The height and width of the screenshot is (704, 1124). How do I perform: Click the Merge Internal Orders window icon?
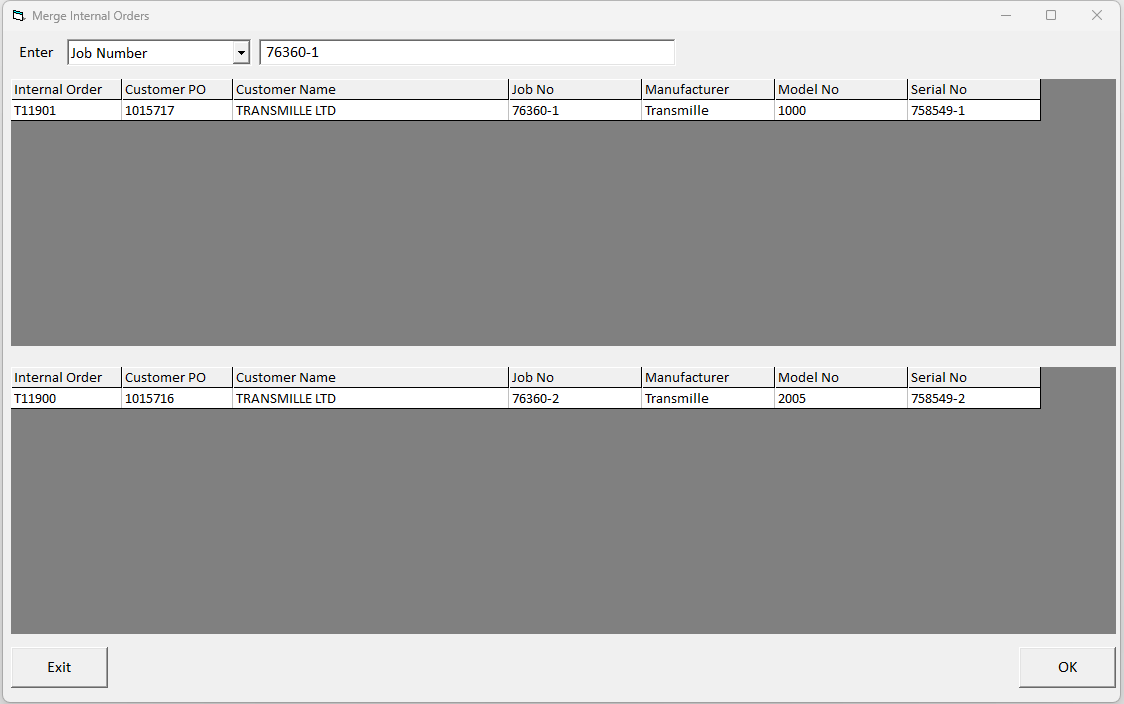coord(19,15)
